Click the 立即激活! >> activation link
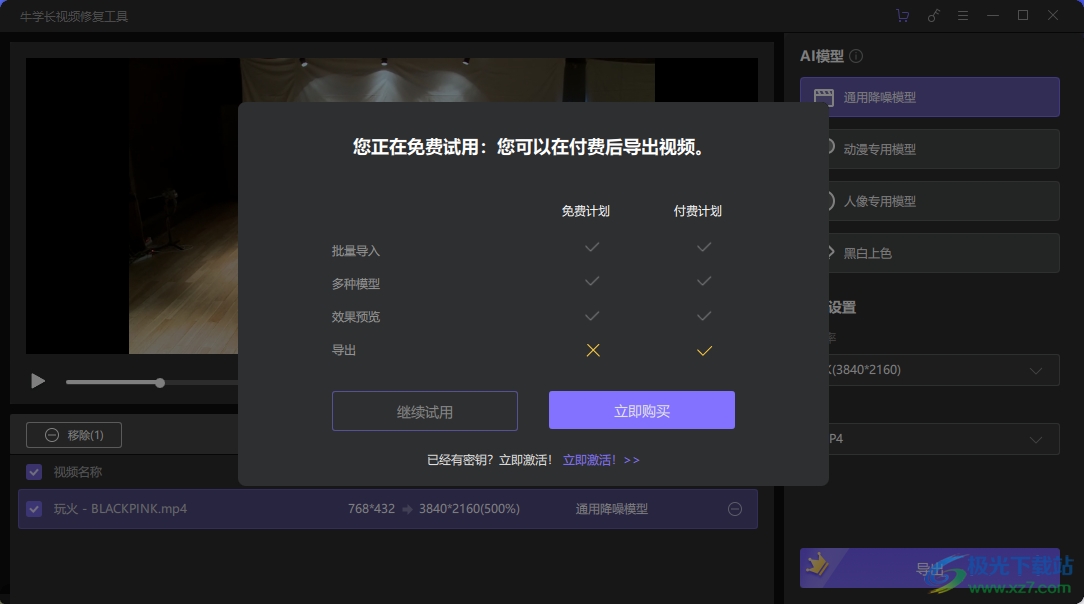The image size is (1084, 604). click(600, 459)
